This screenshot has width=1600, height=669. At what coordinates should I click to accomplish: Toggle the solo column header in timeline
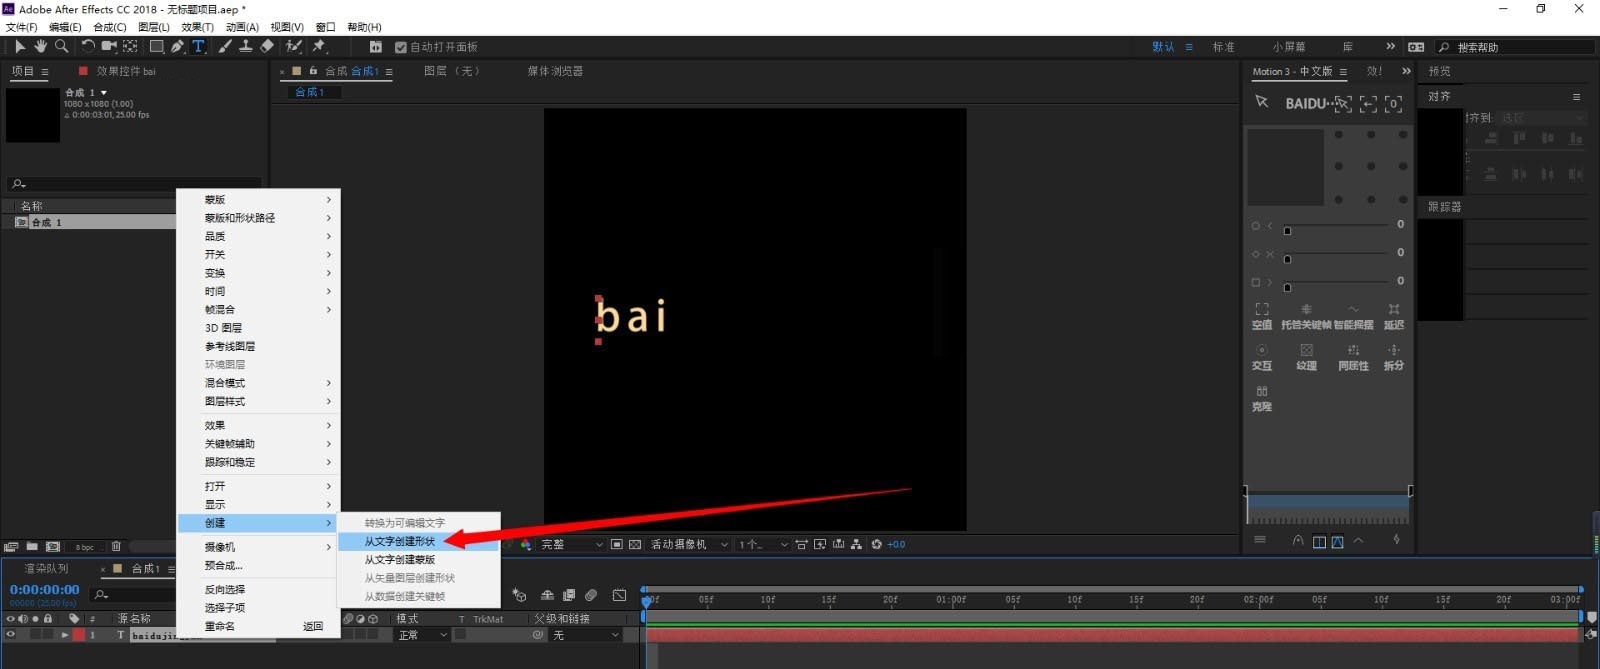[35, 619]
